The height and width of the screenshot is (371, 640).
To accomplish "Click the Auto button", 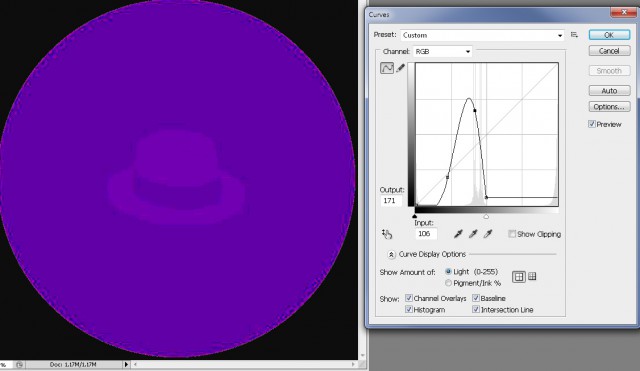I will pos(609,91).
